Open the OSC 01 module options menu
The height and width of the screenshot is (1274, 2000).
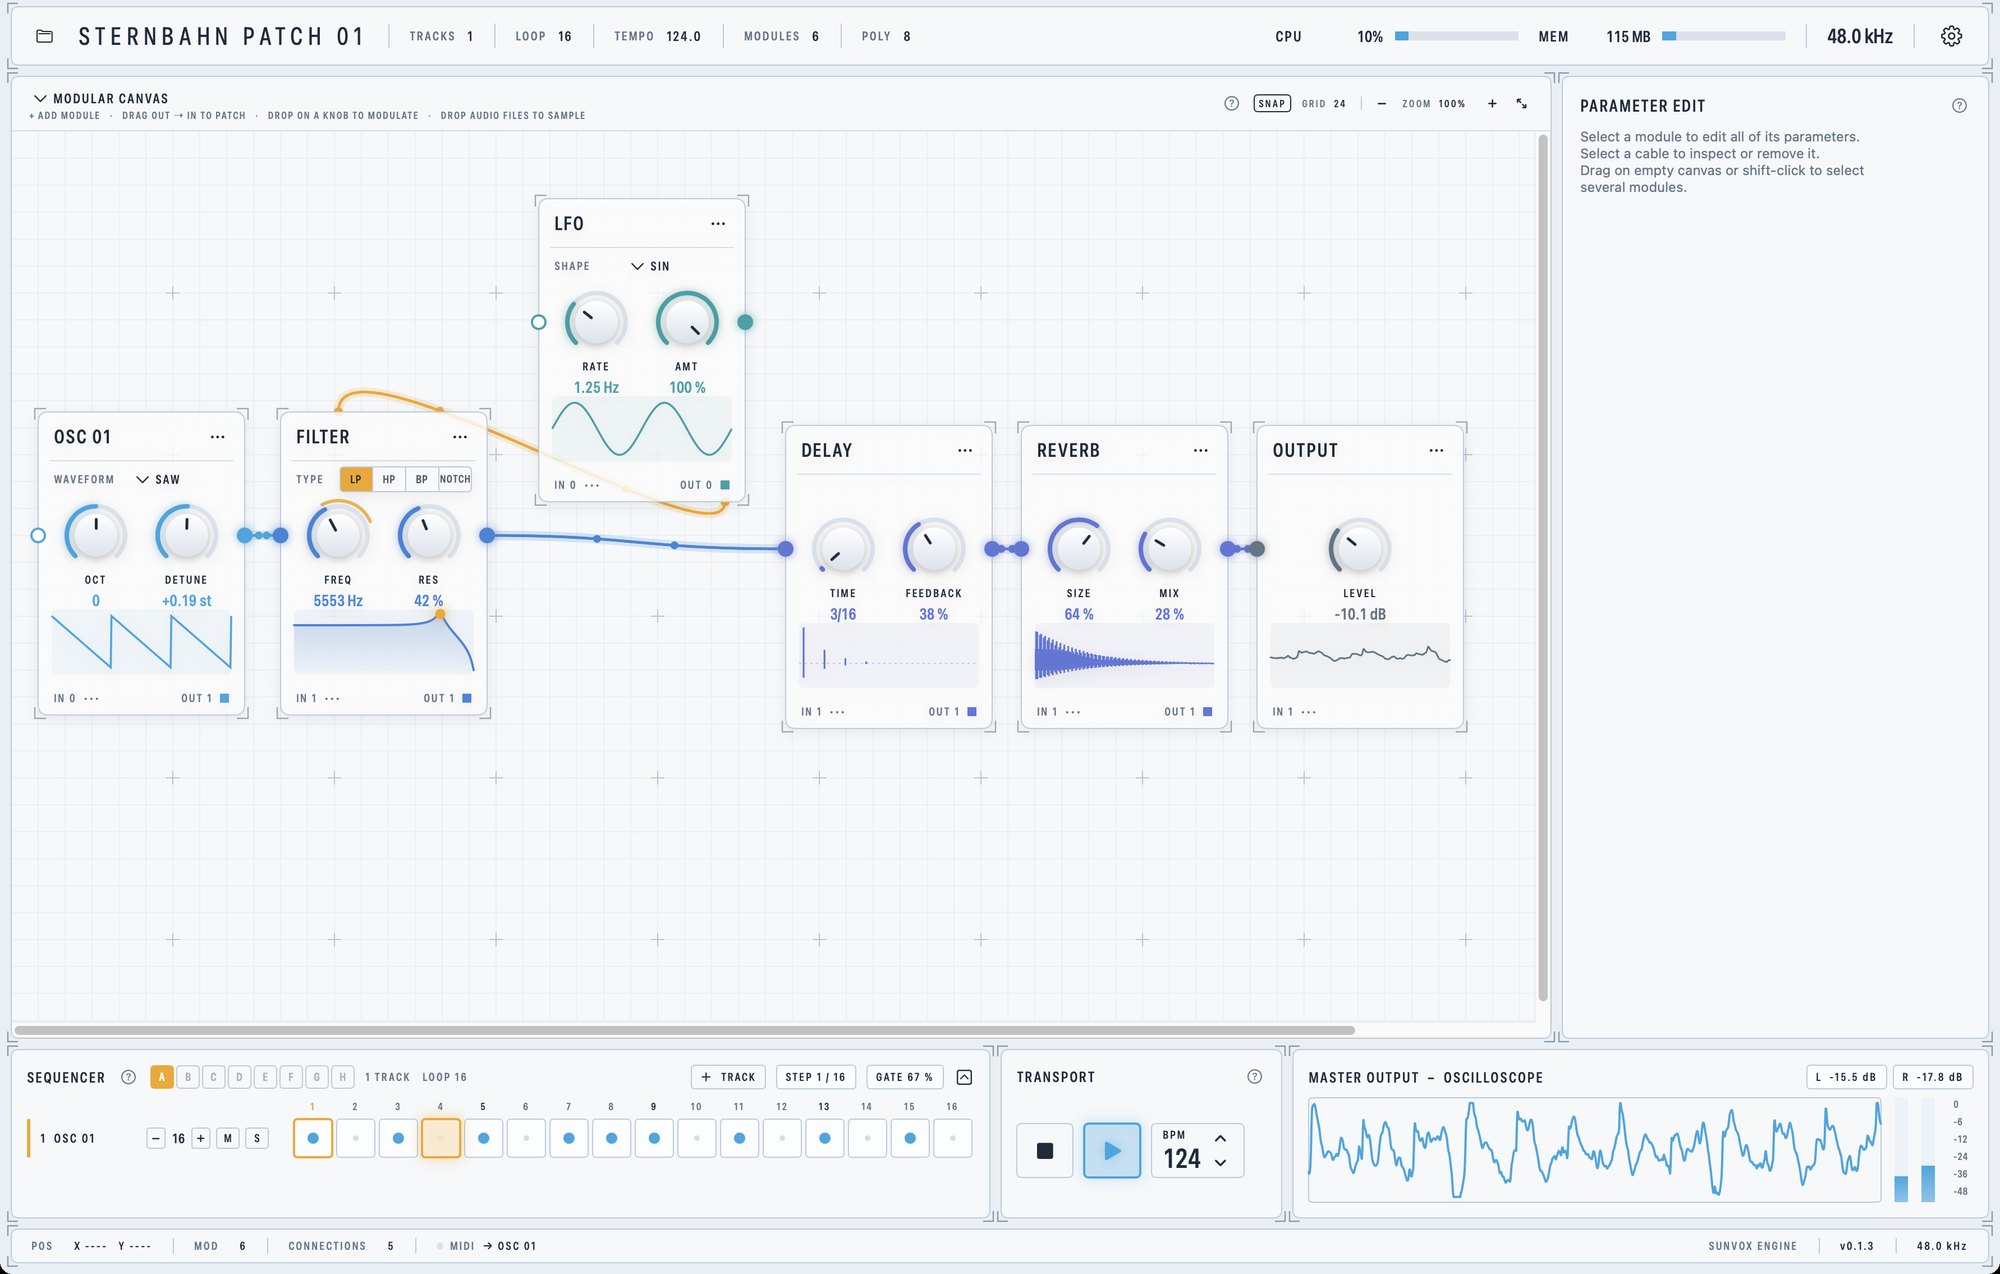[x=217, y=437]
